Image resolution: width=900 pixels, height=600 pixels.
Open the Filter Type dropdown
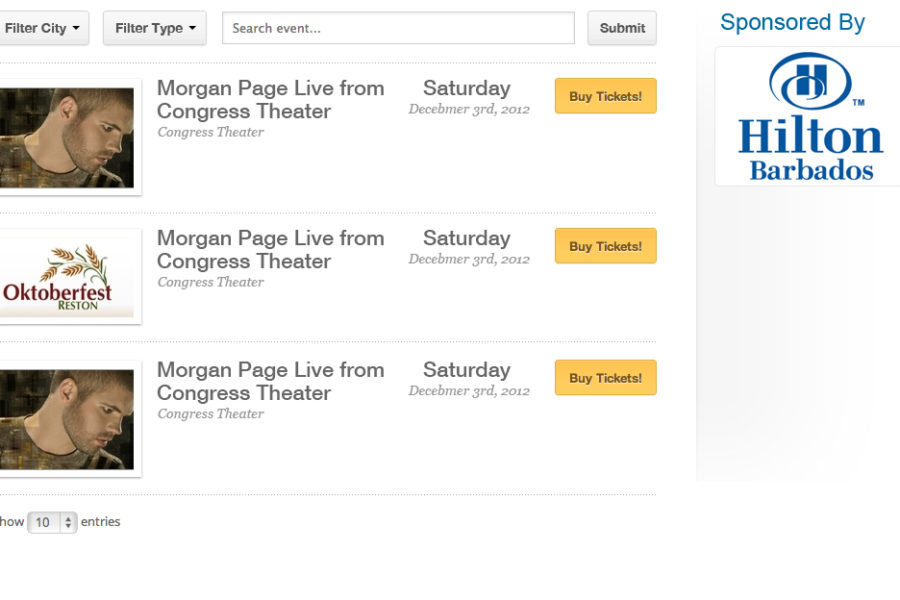pos(154,28)
